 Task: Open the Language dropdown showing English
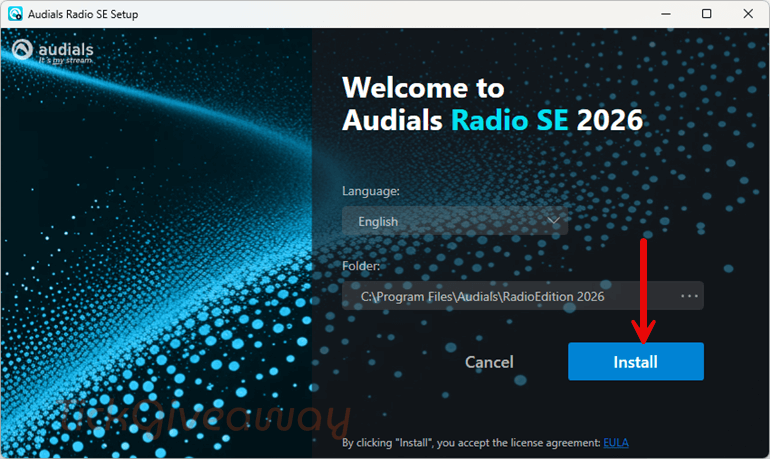coord(455,221)
